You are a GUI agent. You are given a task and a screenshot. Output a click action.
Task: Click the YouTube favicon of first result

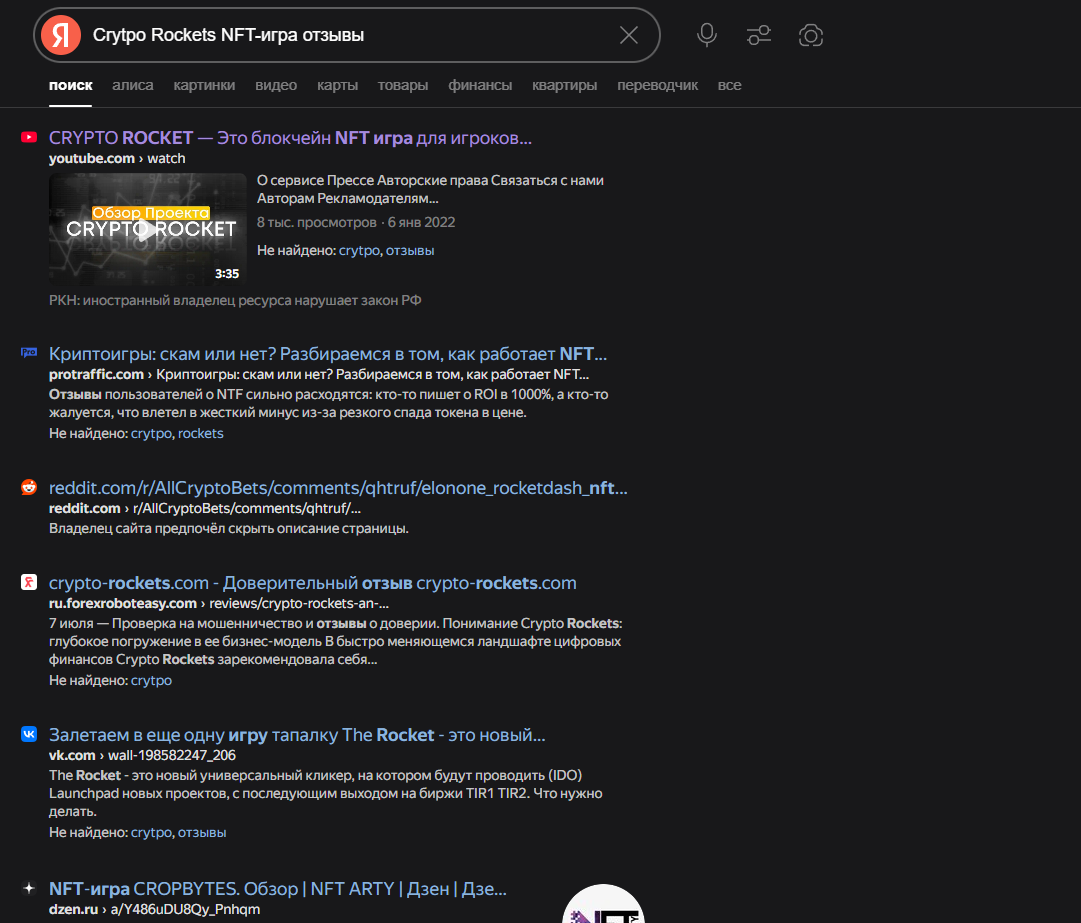pyautogui.click(x=29, y=137)
